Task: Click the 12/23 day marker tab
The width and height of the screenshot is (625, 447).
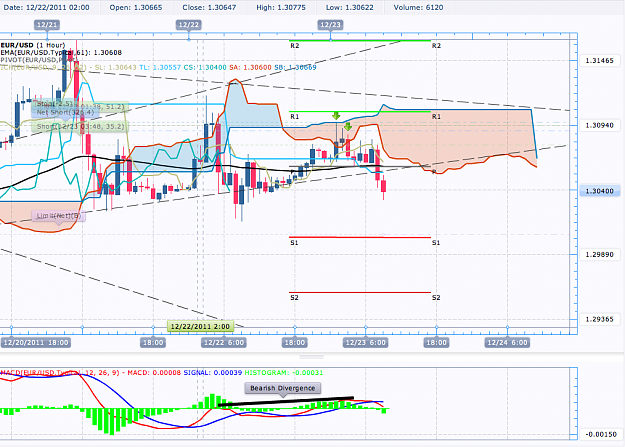Action: click(x=330, y=25)
